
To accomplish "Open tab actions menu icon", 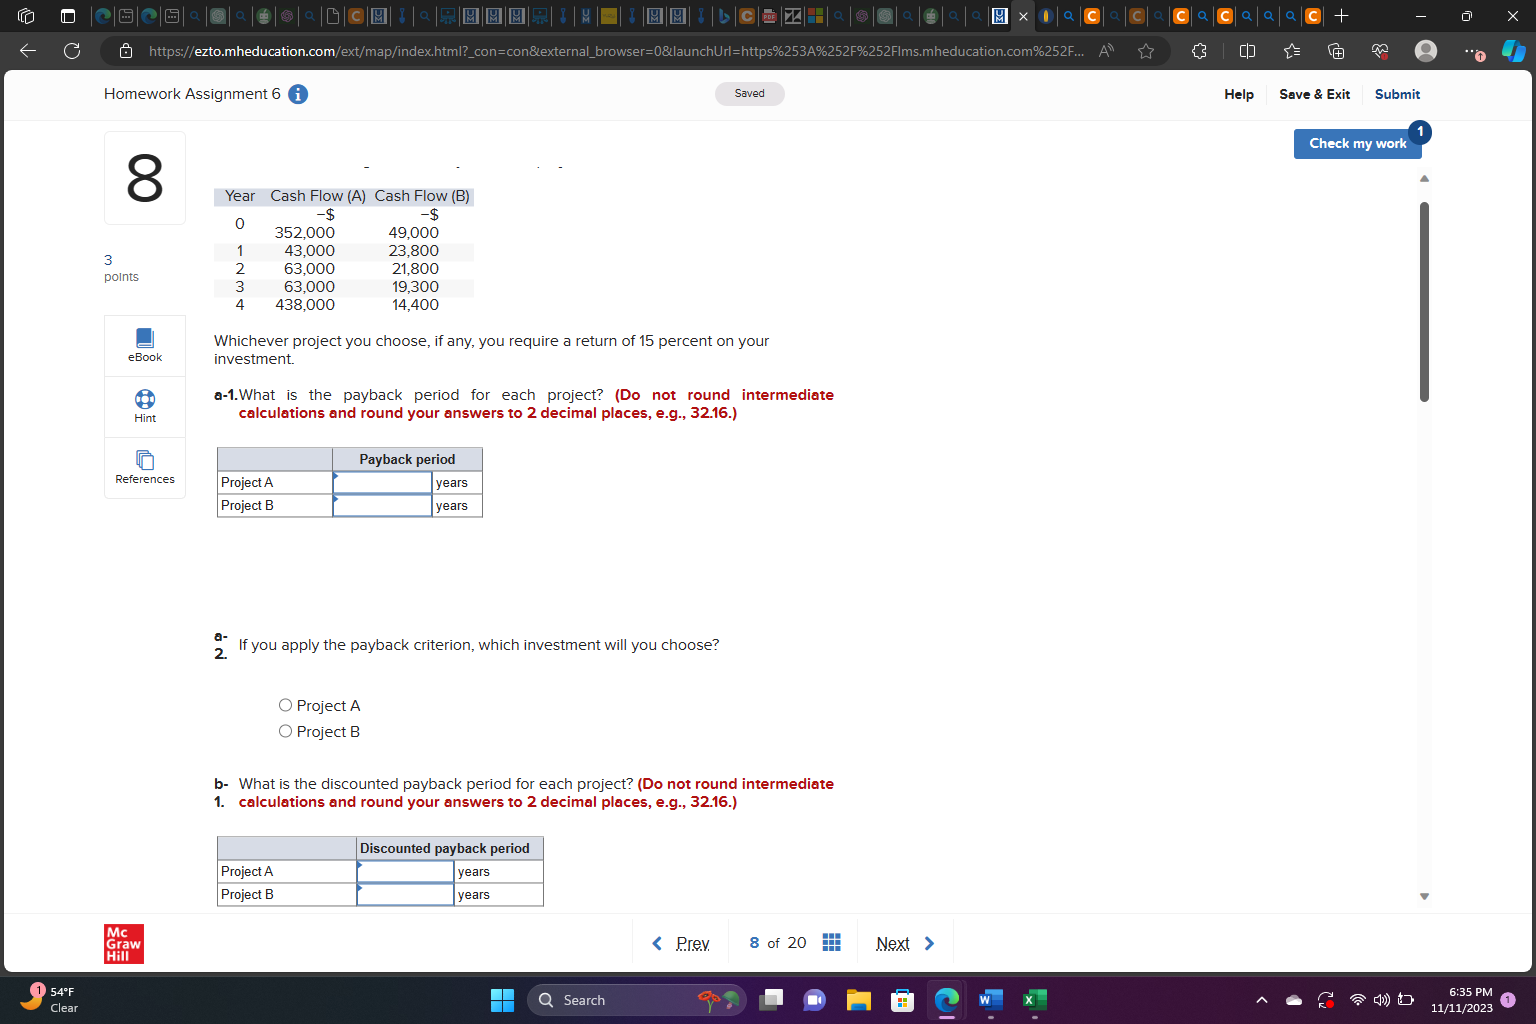I will pos(68,16).
